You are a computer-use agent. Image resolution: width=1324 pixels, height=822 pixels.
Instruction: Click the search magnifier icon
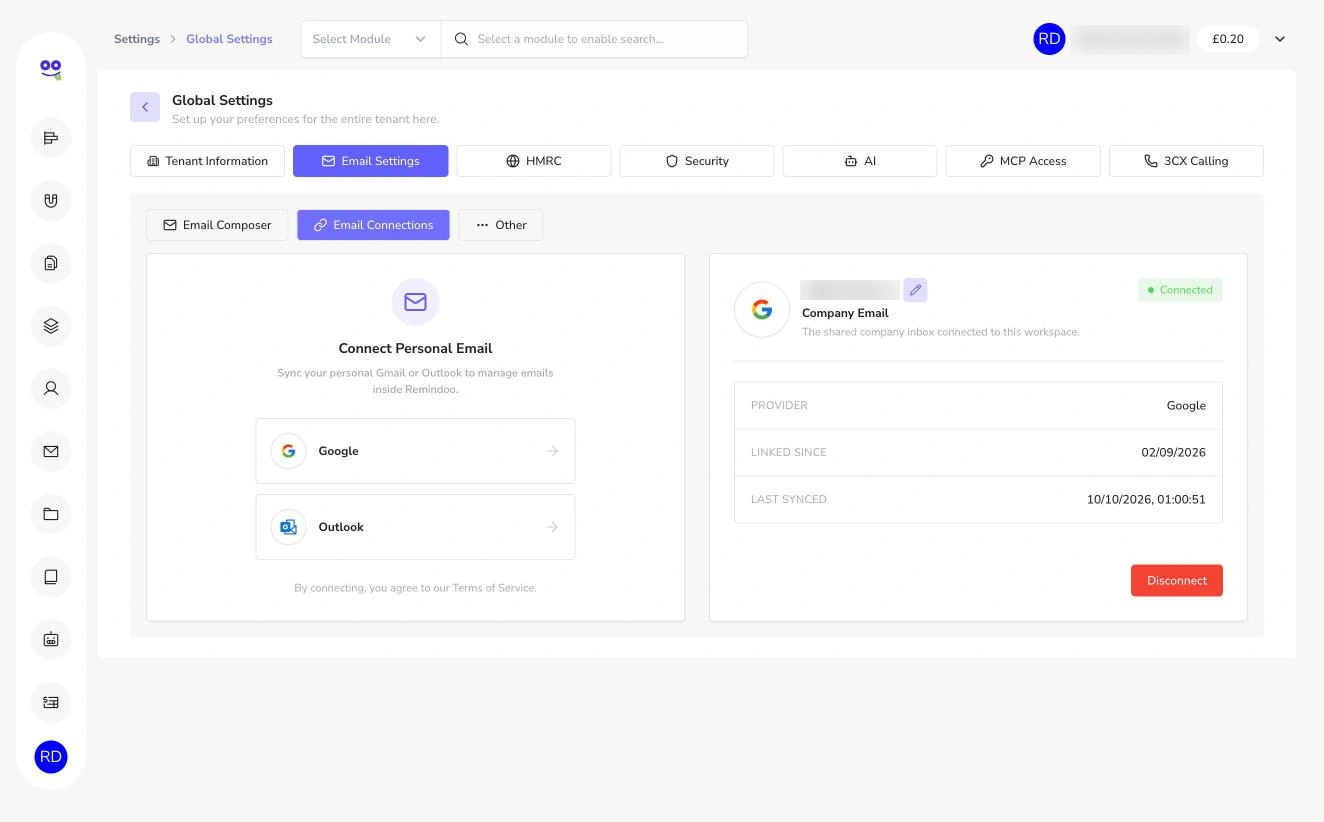(x=461, y=39)
